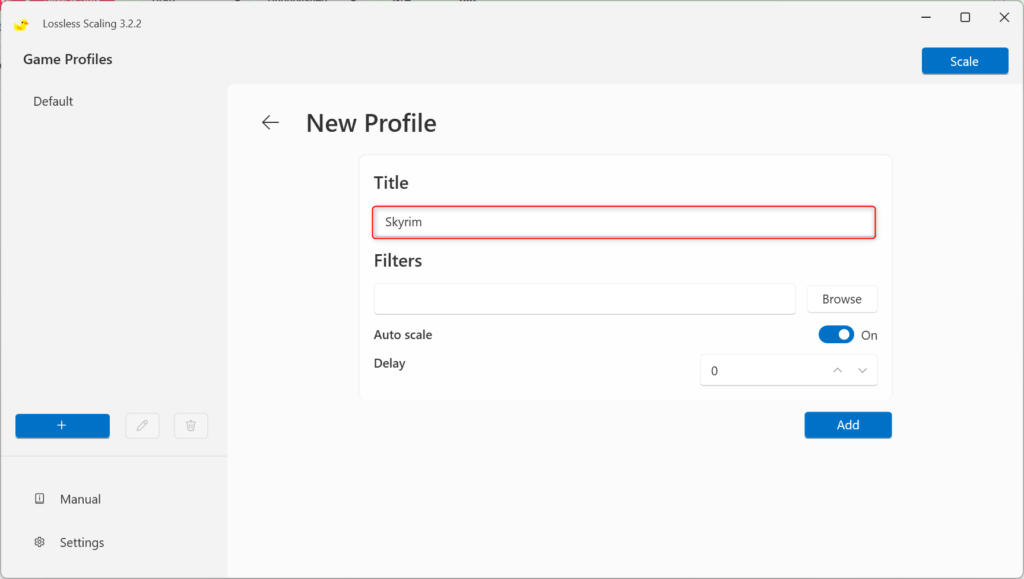Screen dimensions: 1024x579
Task: Disable the Auto scale toggle
Action: click(x=836, y=334)
